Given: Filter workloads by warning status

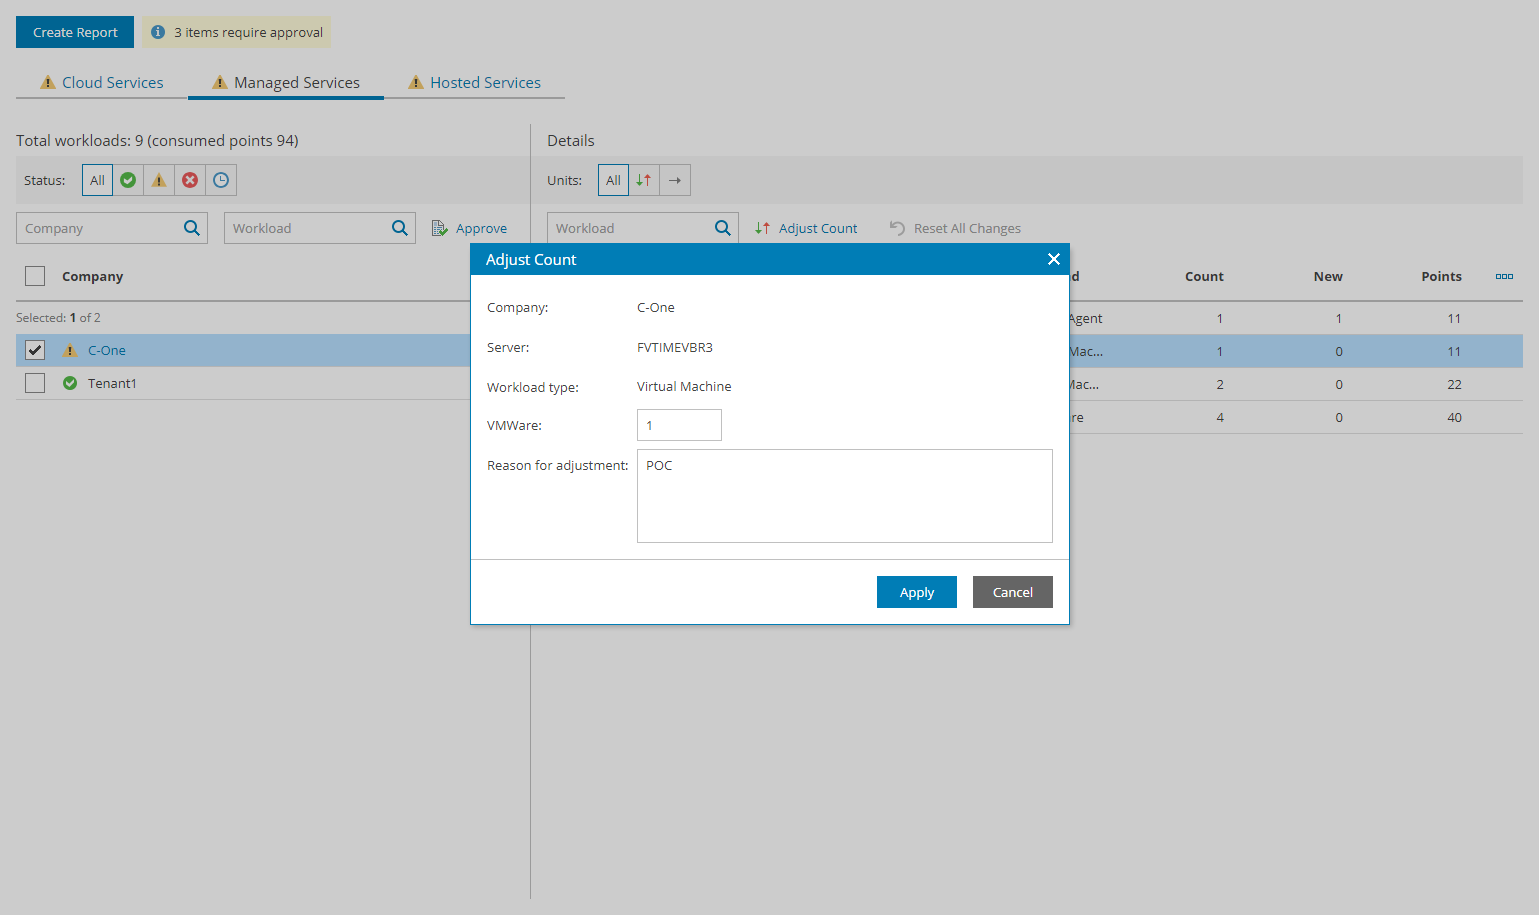Looking at the screenshot, I should pyautogui.click(x=159, y=180).
